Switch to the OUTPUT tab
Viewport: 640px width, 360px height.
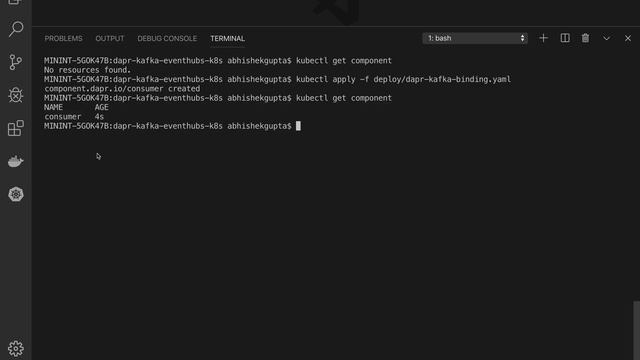point(110,38)
